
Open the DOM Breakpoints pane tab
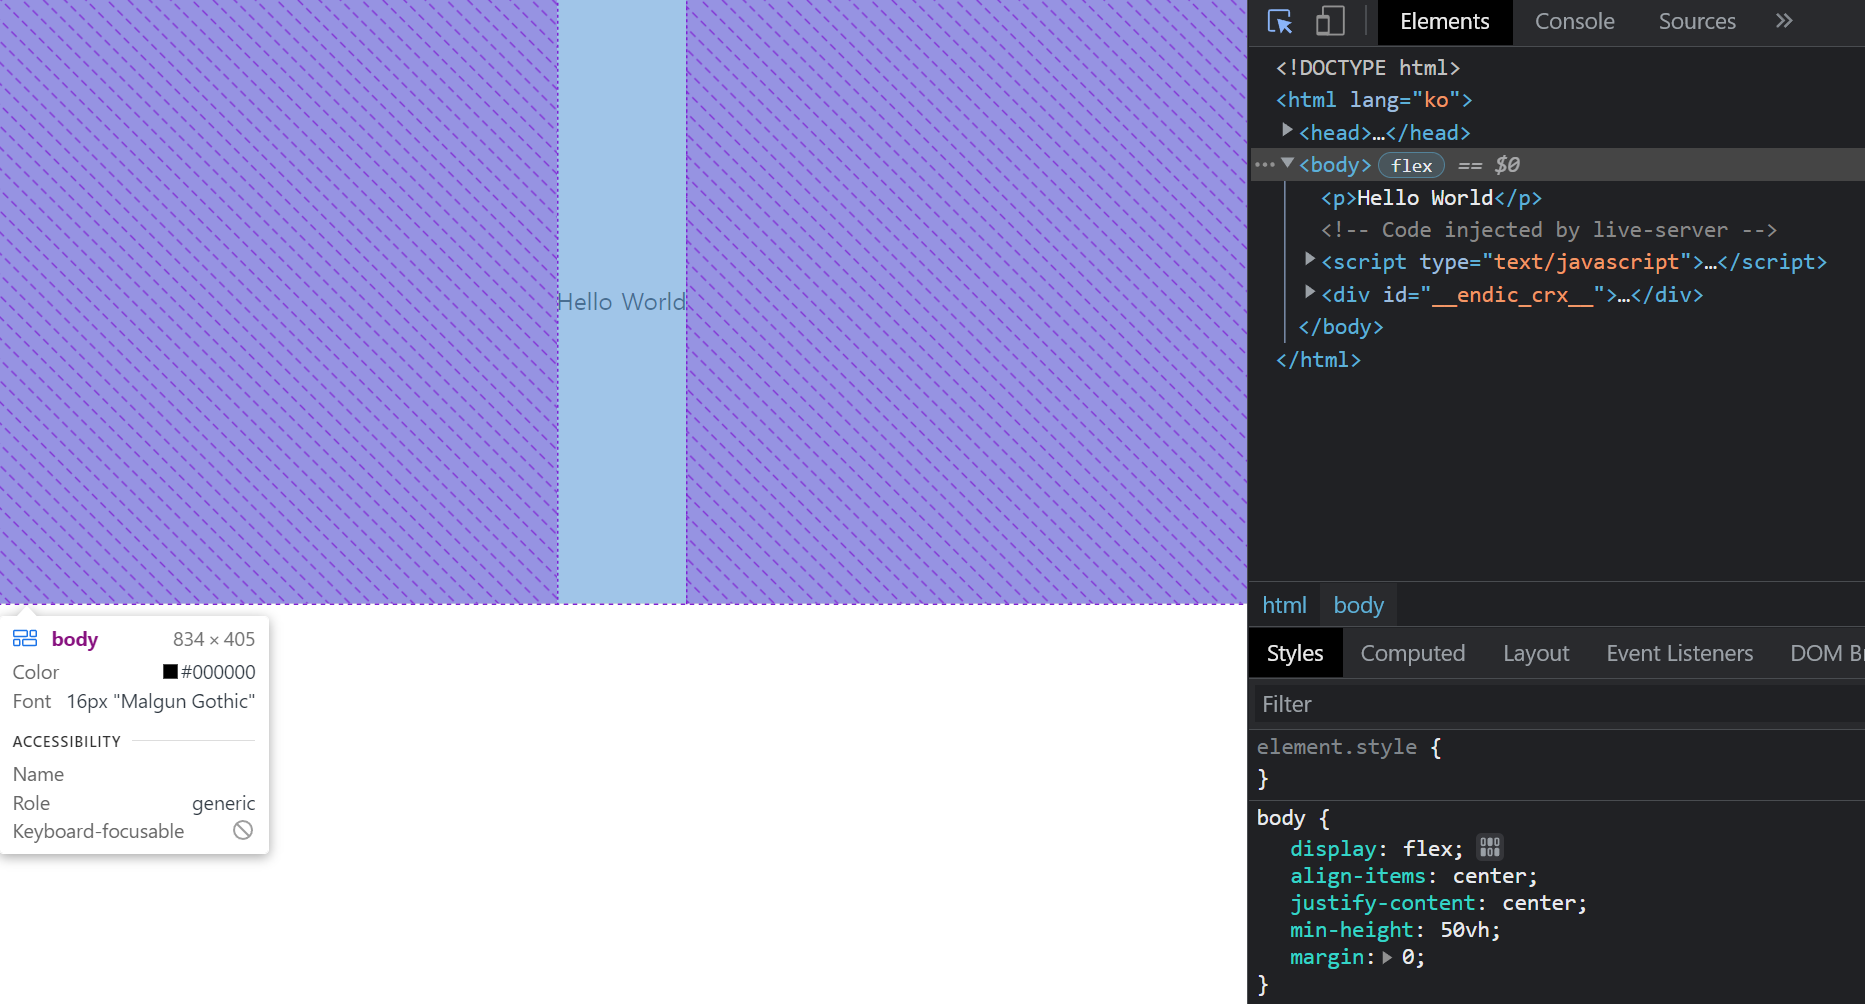(1826, 653)
